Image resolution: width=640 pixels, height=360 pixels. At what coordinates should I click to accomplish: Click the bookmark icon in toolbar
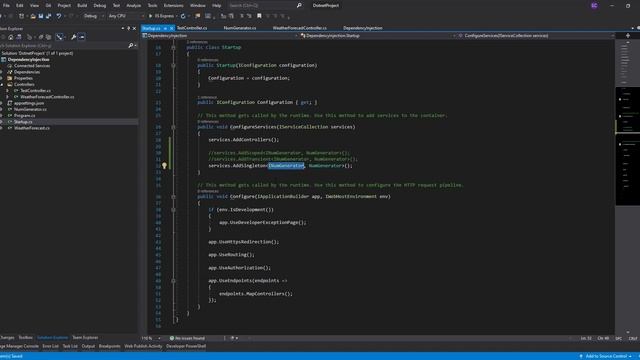(259, 16)
